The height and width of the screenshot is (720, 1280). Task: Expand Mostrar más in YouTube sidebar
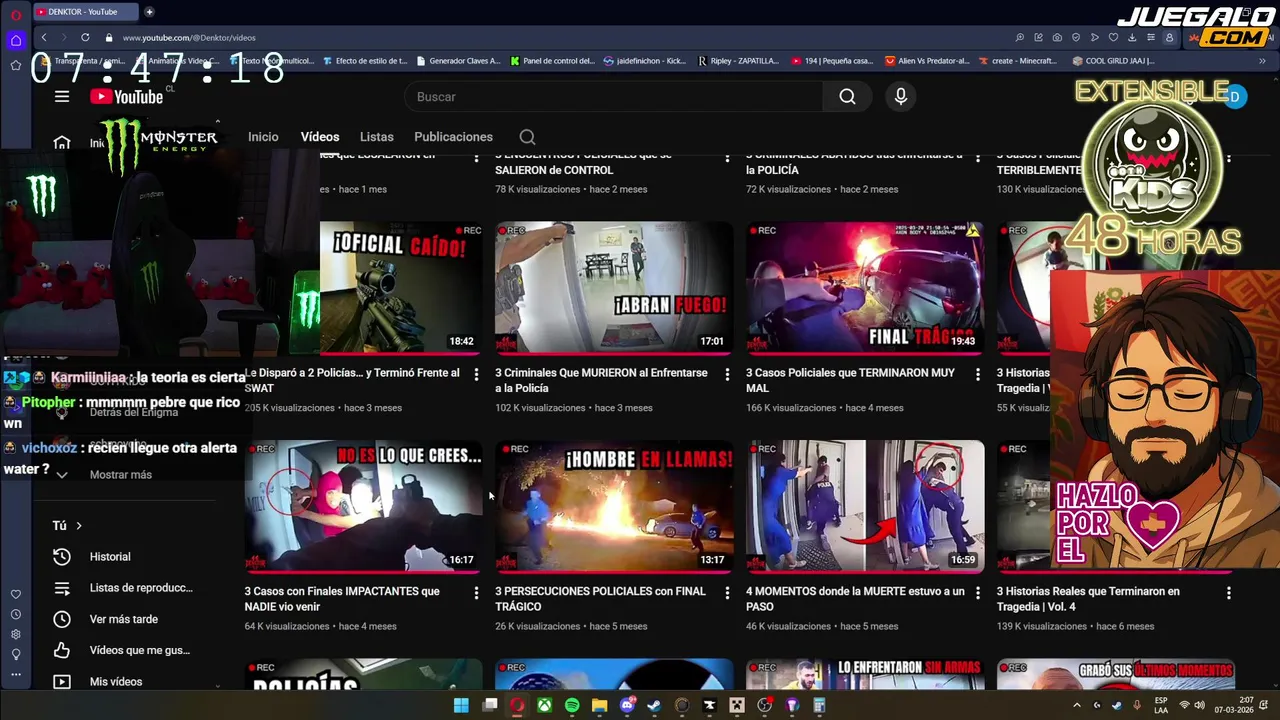tap(120, 475)
